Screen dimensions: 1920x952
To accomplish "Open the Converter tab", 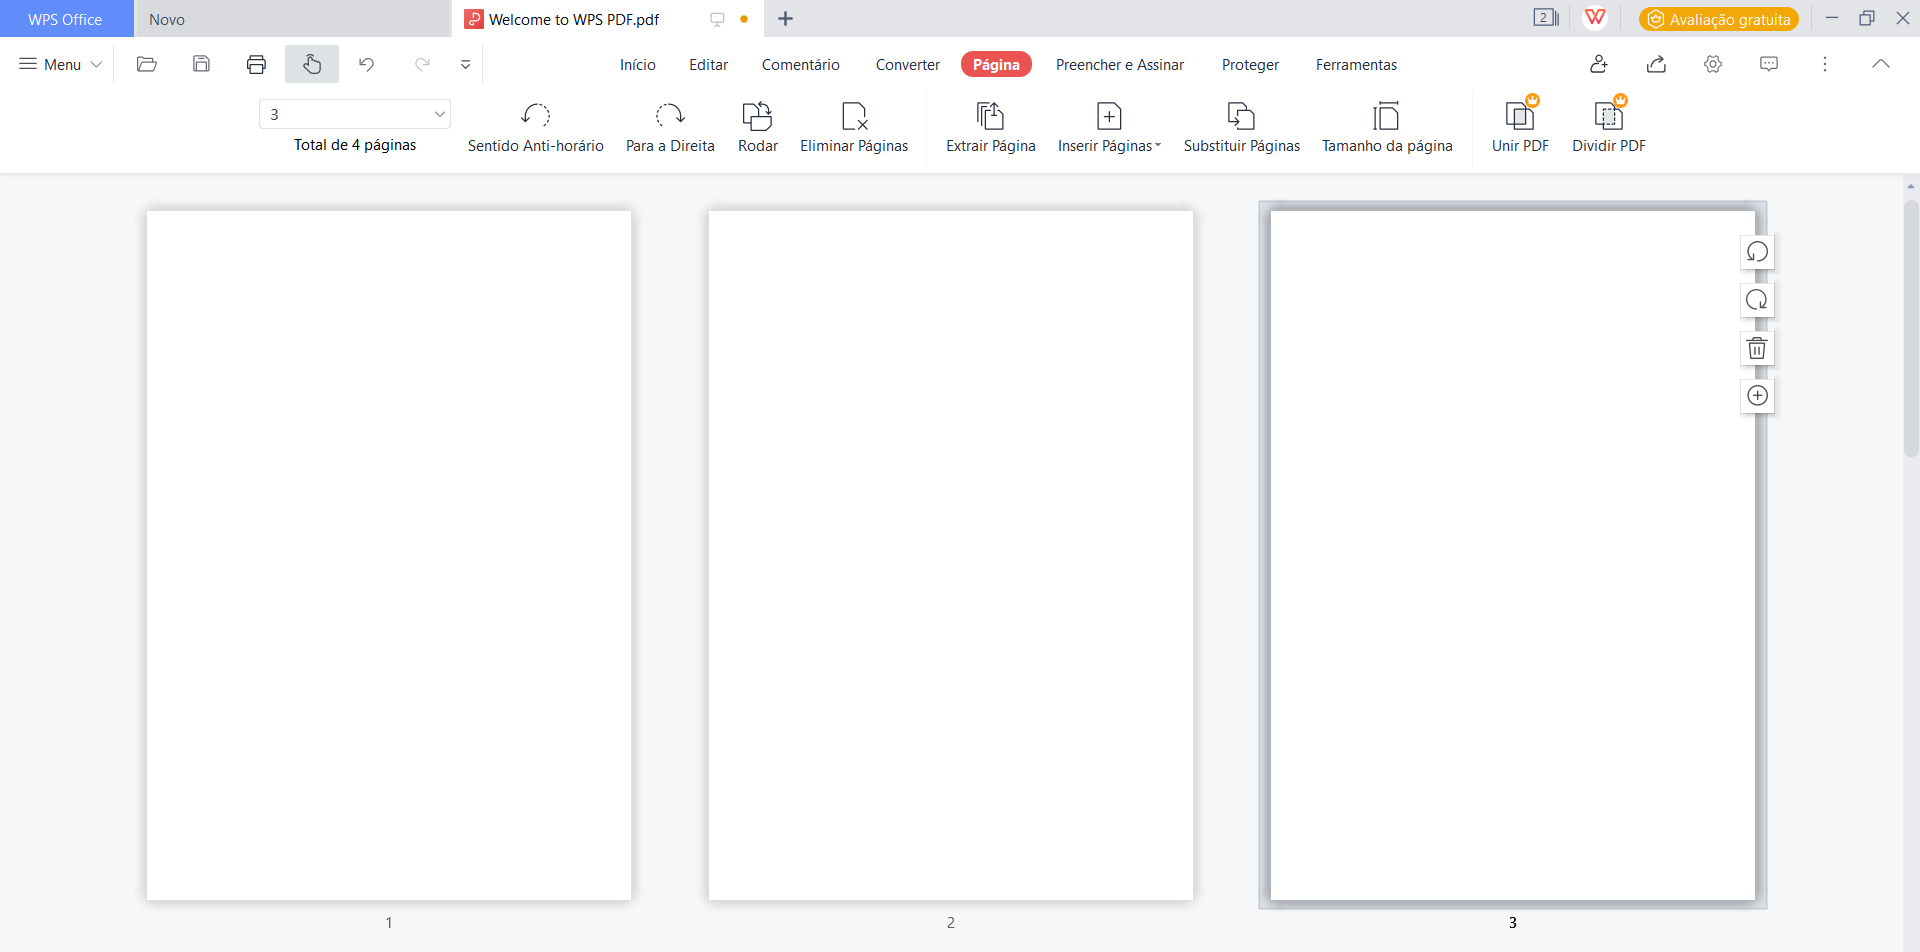I will click(907, 64).
